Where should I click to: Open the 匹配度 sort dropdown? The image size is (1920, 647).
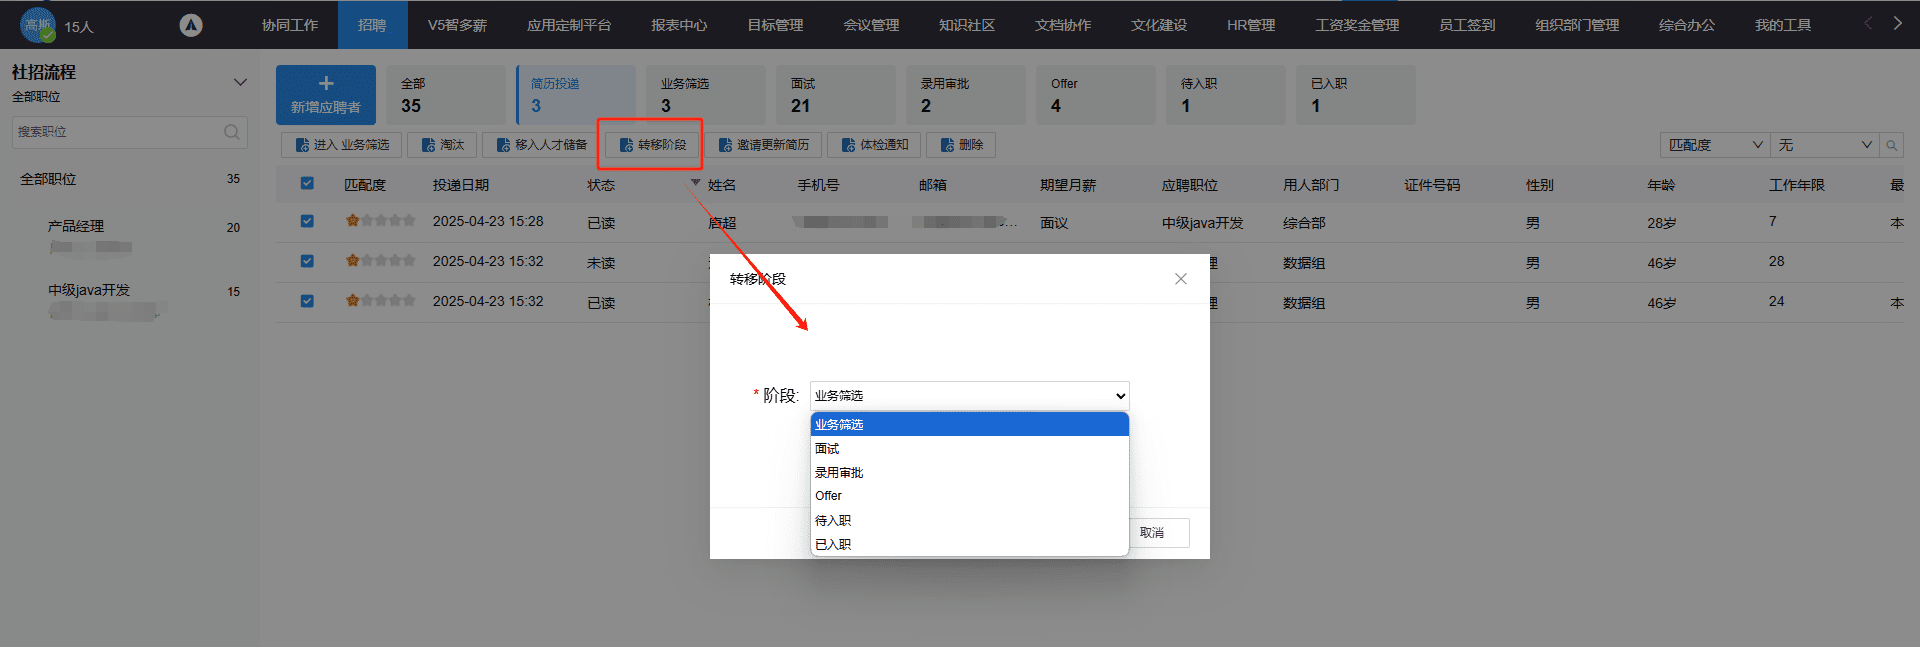(1715, 145)
